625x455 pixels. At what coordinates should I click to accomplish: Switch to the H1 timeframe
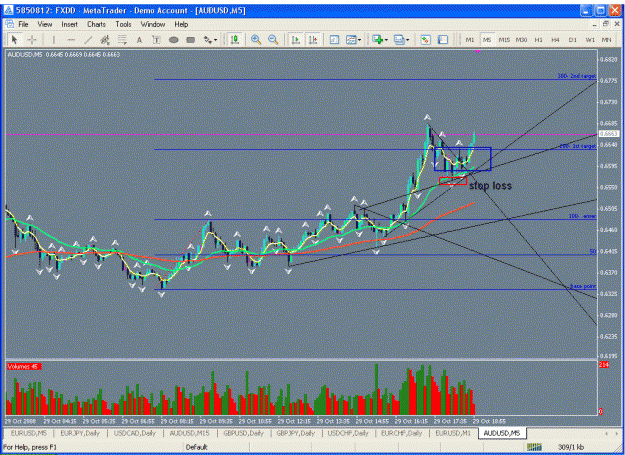tap(539, 40)
